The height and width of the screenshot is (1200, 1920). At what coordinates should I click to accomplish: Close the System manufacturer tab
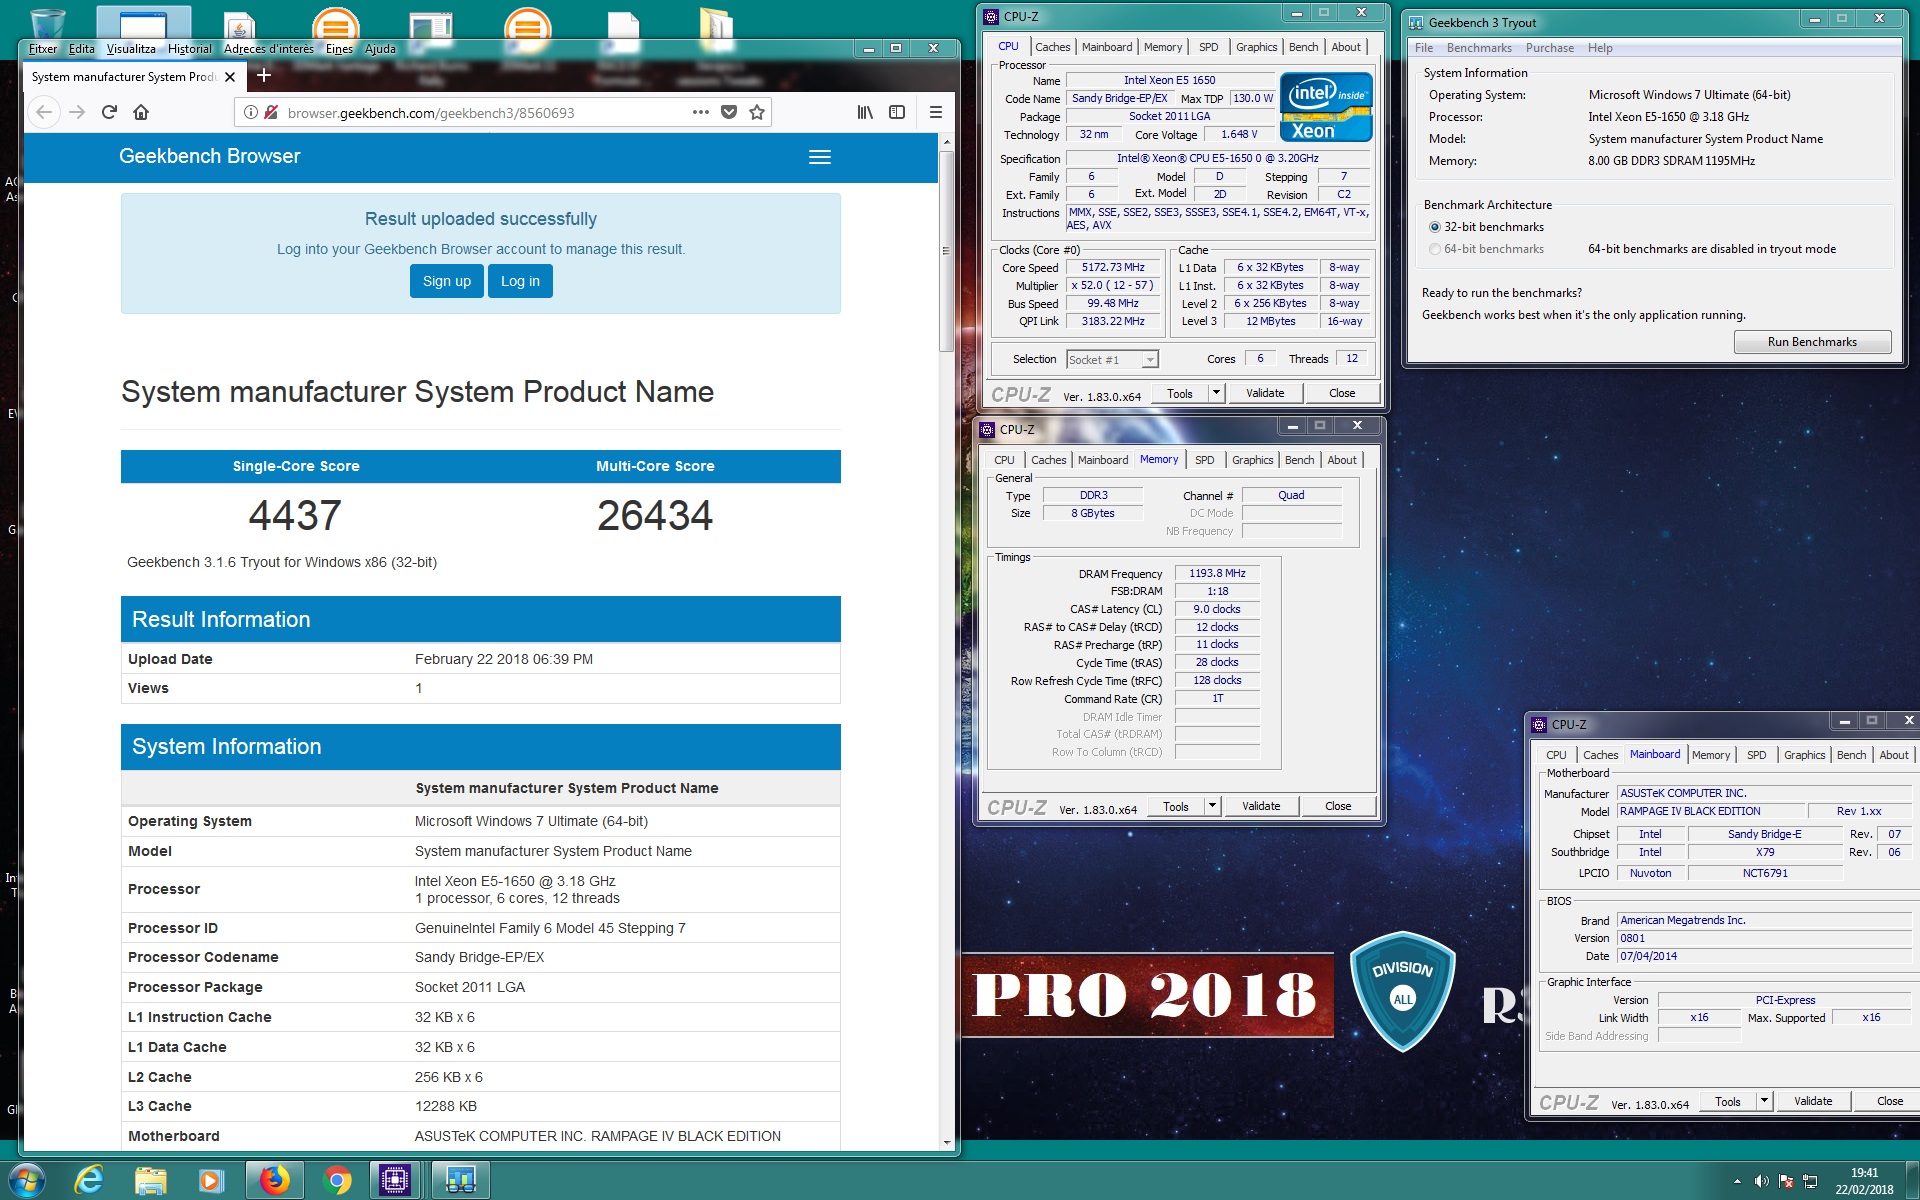[230, 77]
